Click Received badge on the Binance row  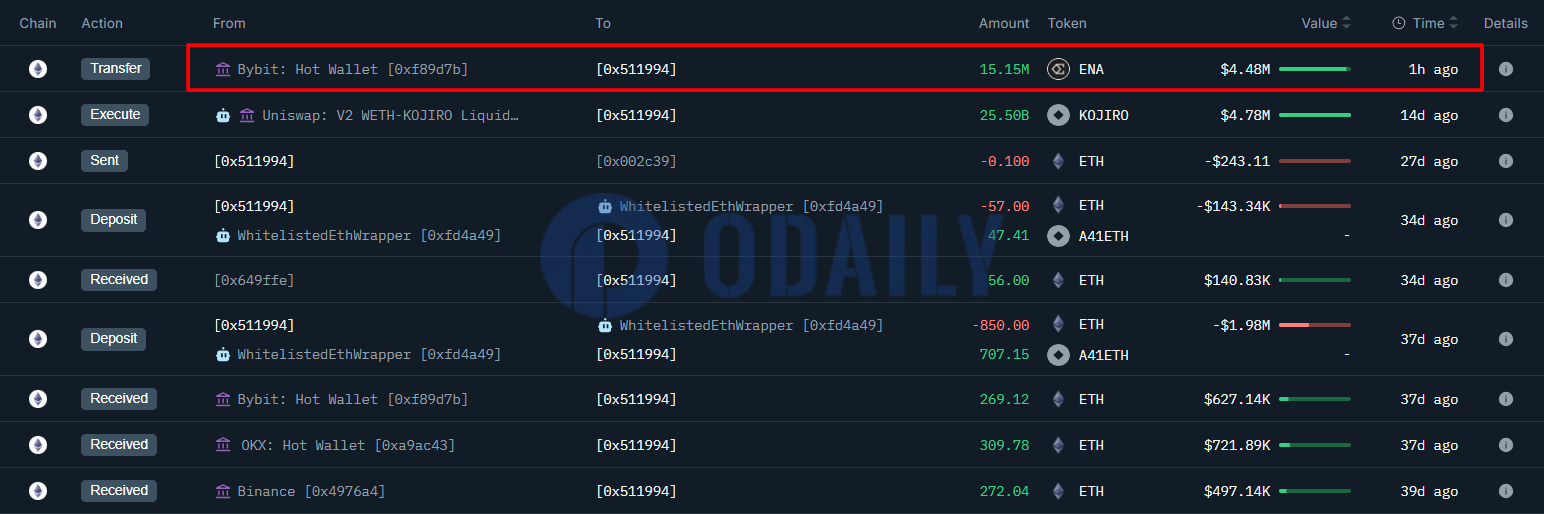pos(119,490)
